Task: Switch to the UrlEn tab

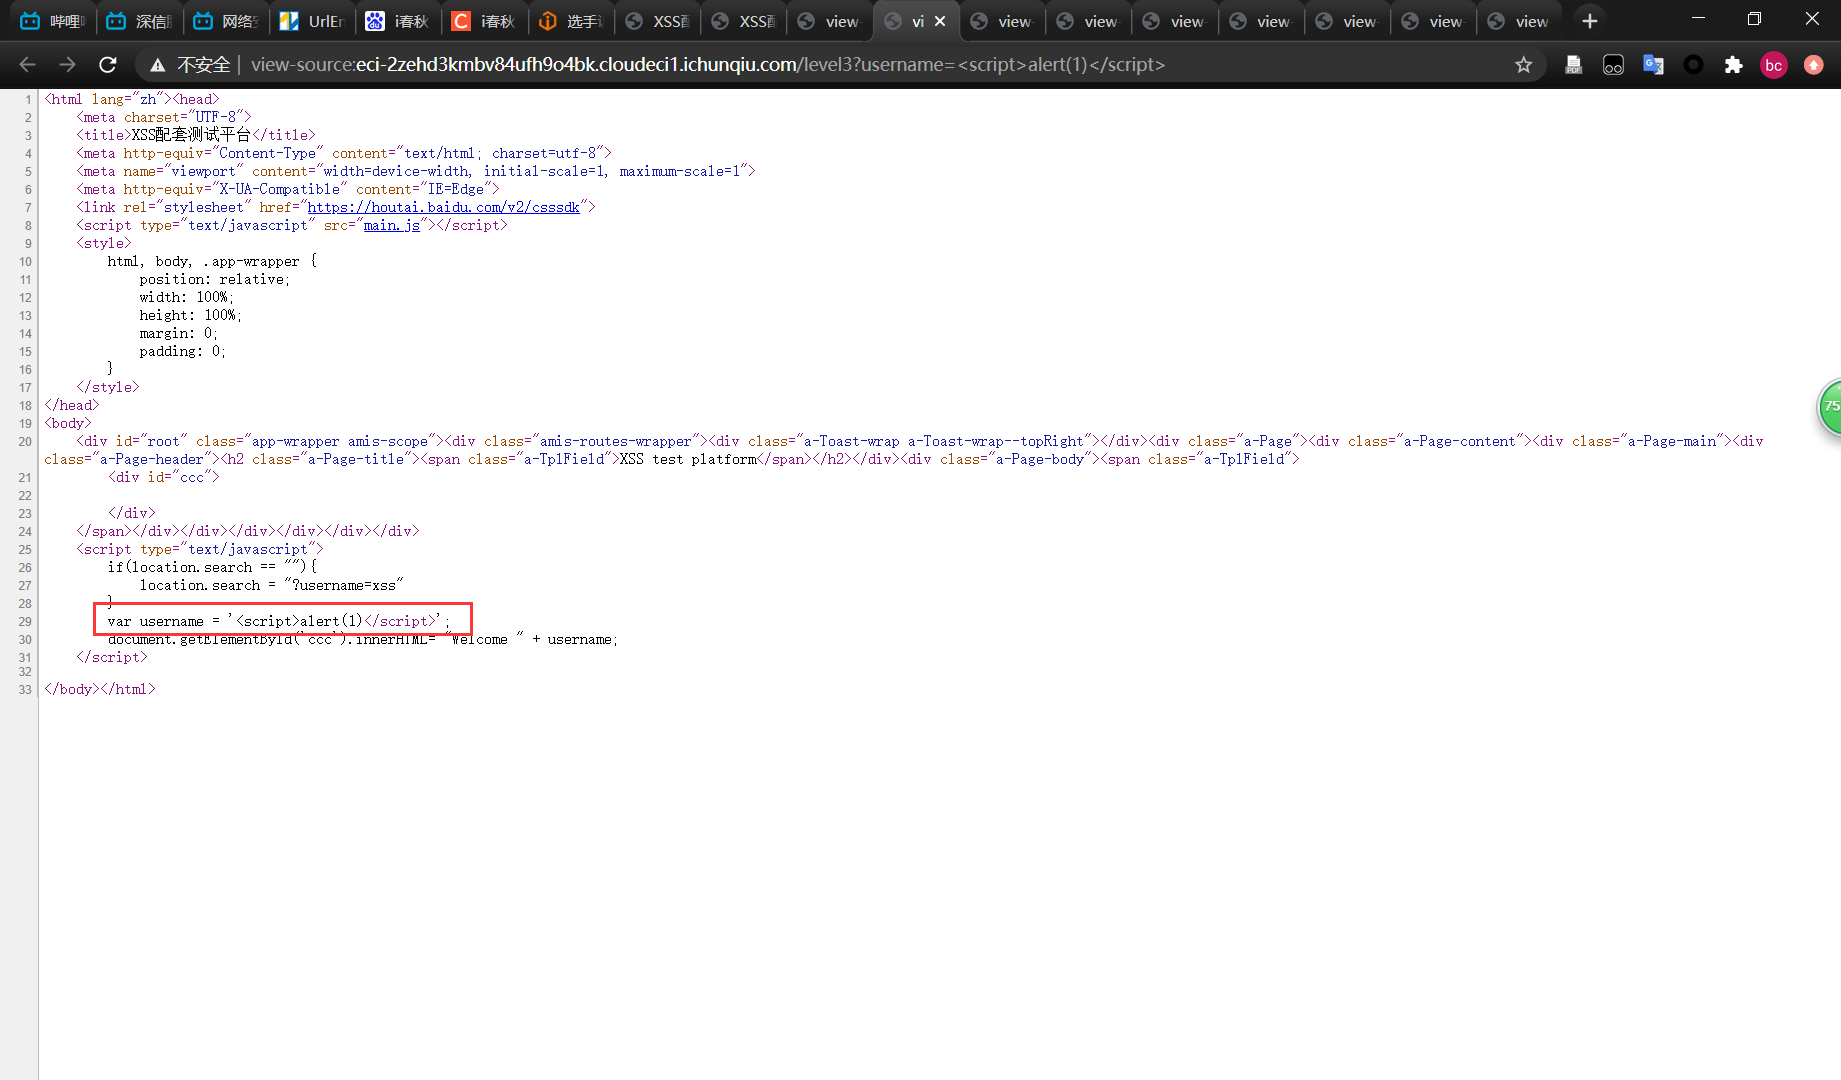Action: (x=311, y=21)
